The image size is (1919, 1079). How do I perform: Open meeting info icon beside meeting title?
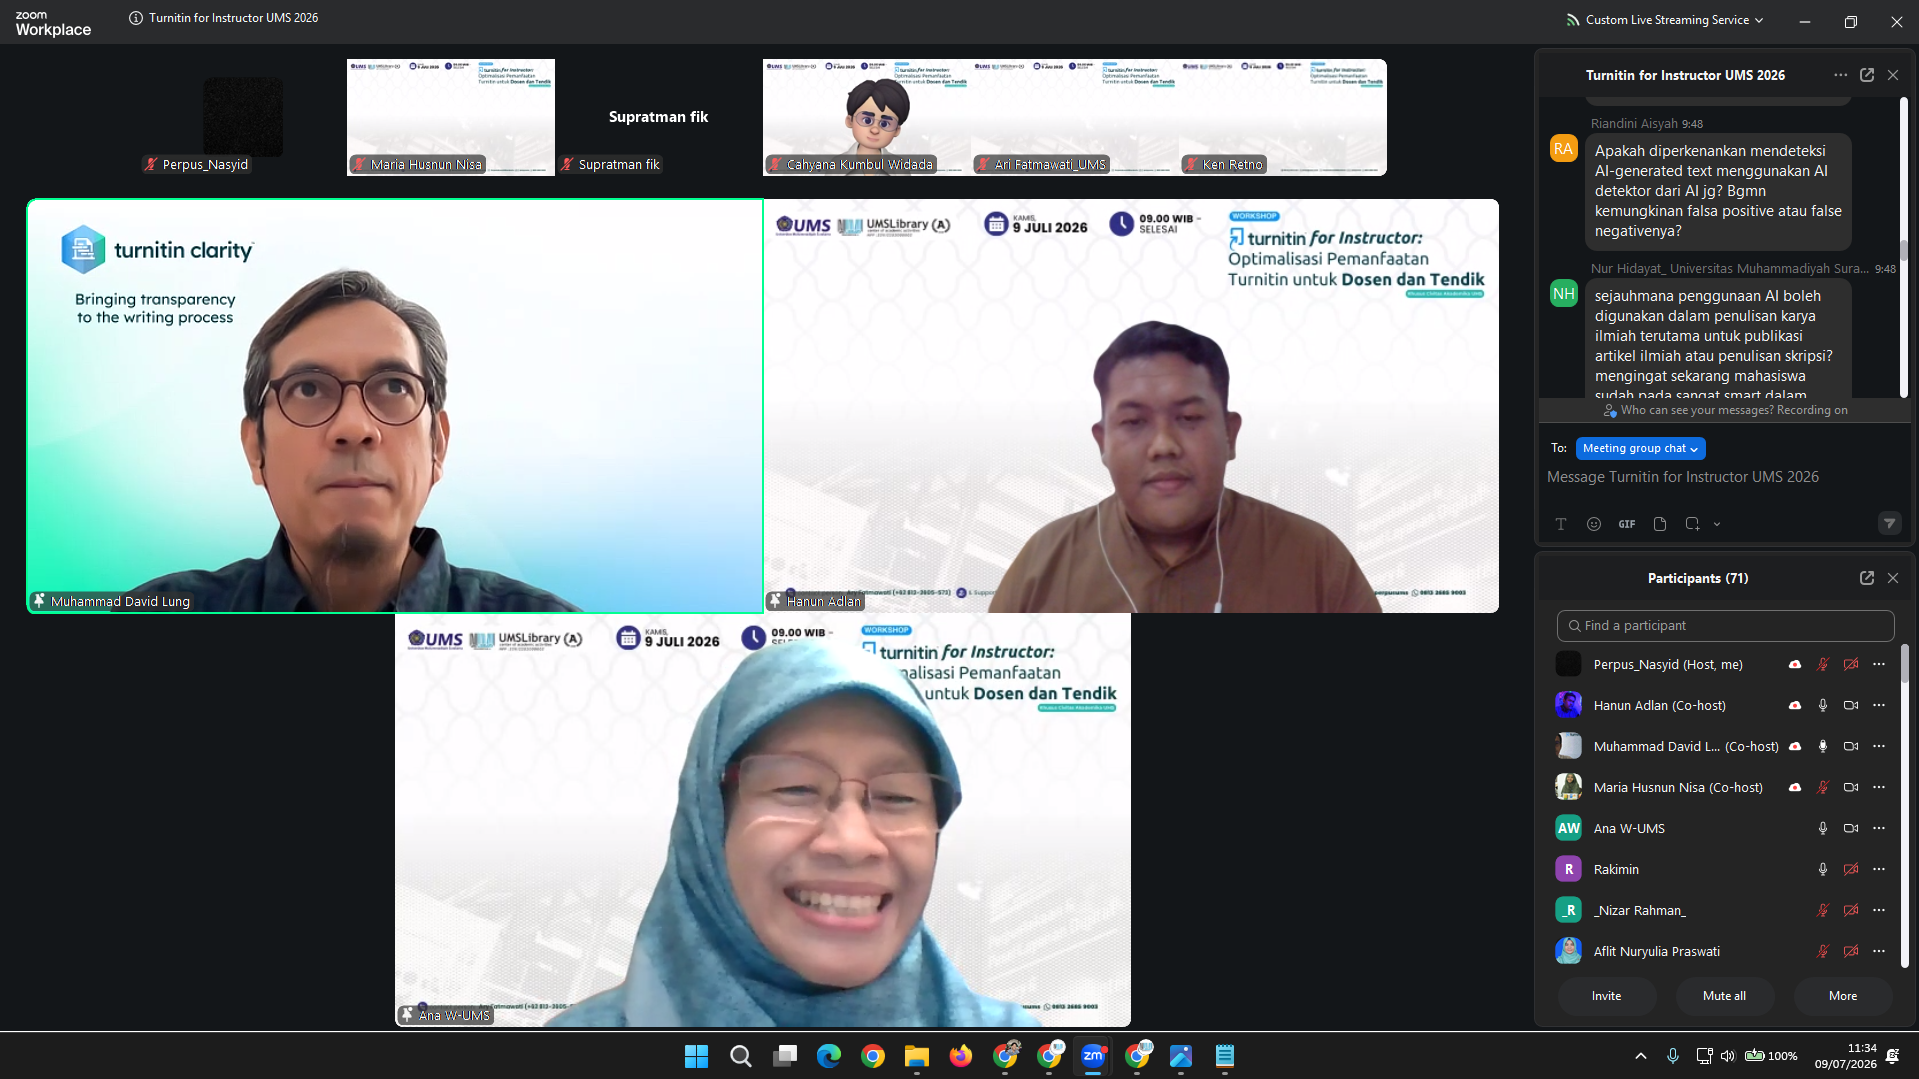tap(136, 18)
